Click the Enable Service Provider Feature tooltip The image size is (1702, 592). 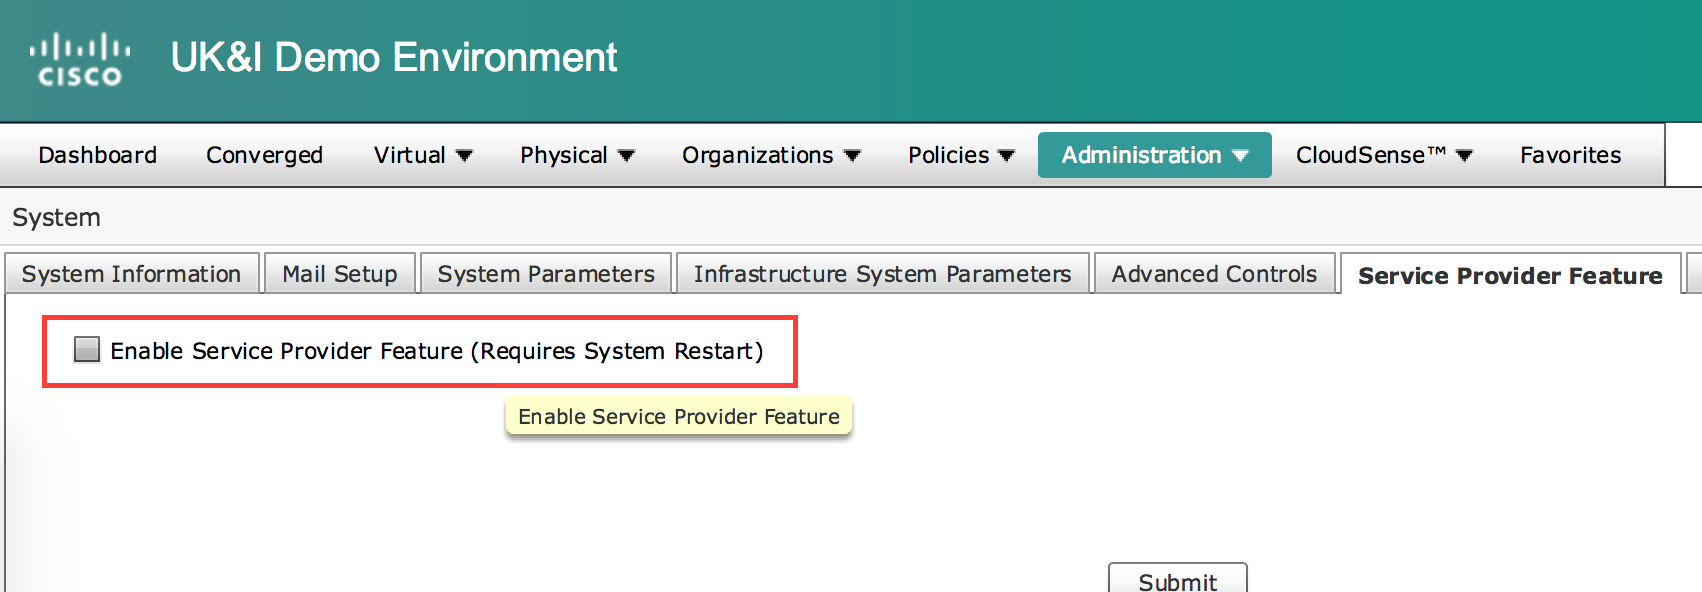coord(679,416)
